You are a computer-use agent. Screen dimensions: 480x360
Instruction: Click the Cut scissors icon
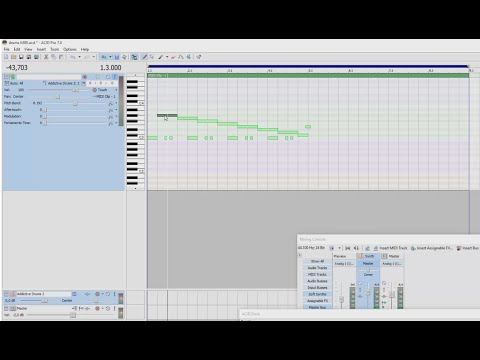pos(46,57)
